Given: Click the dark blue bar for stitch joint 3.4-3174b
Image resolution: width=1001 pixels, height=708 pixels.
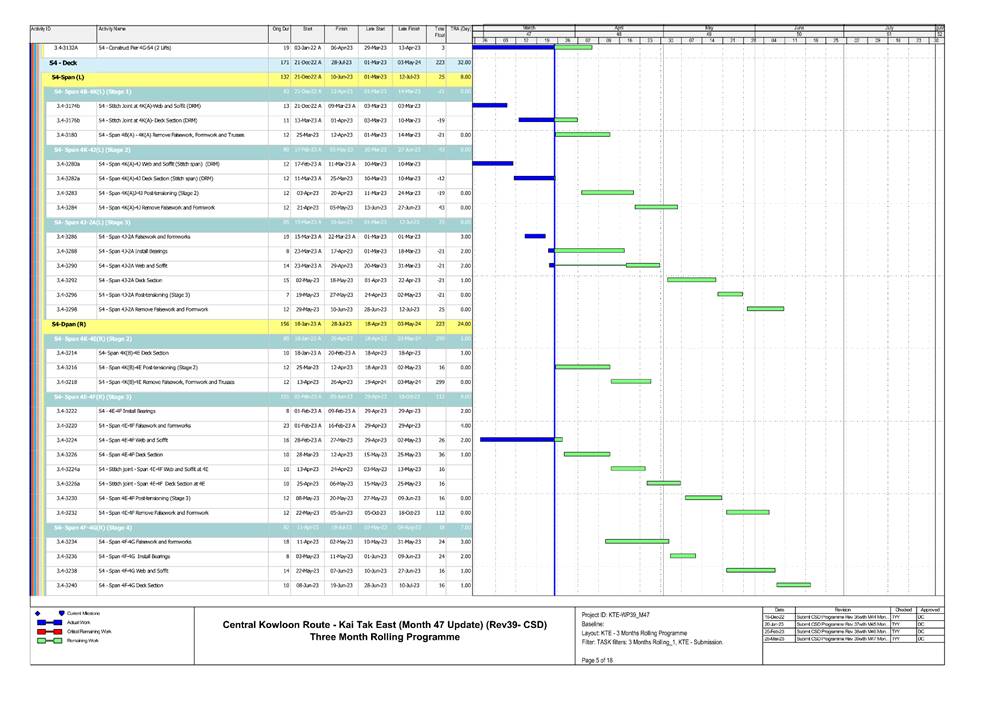Looking at the screenshot, I should point(492,104).
